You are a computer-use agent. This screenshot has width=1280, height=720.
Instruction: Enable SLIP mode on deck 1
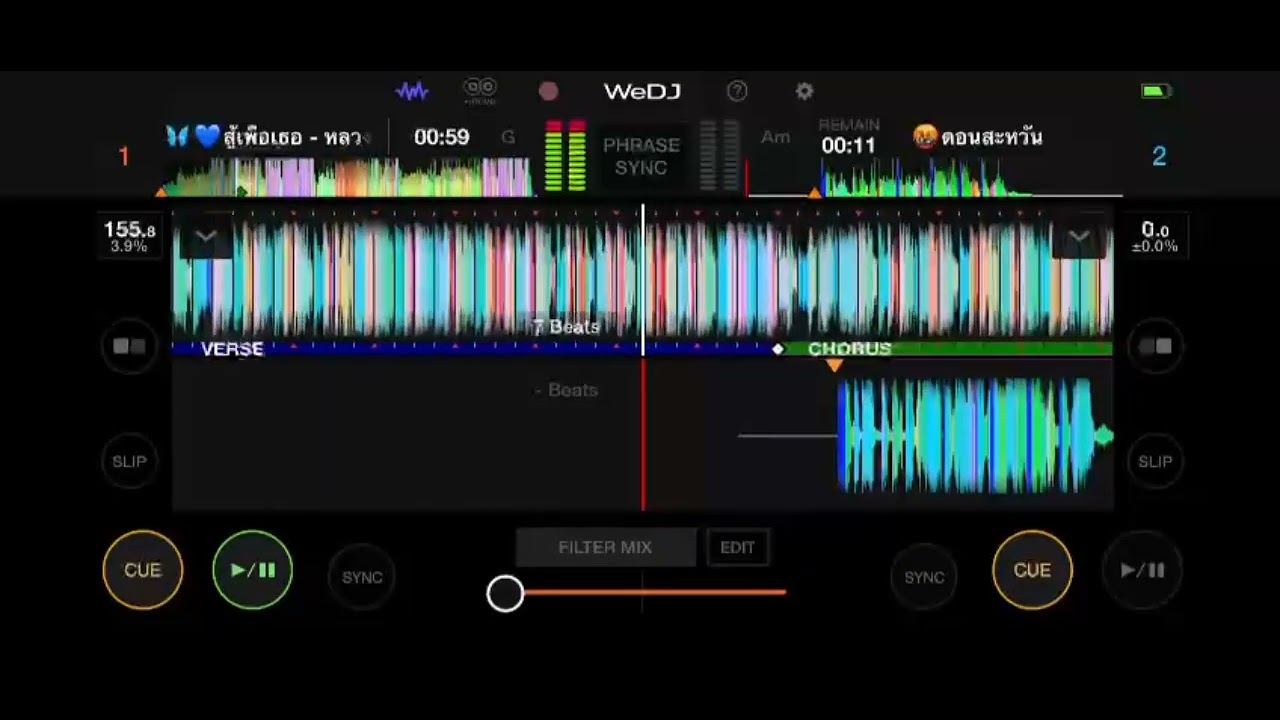(129, 461)
